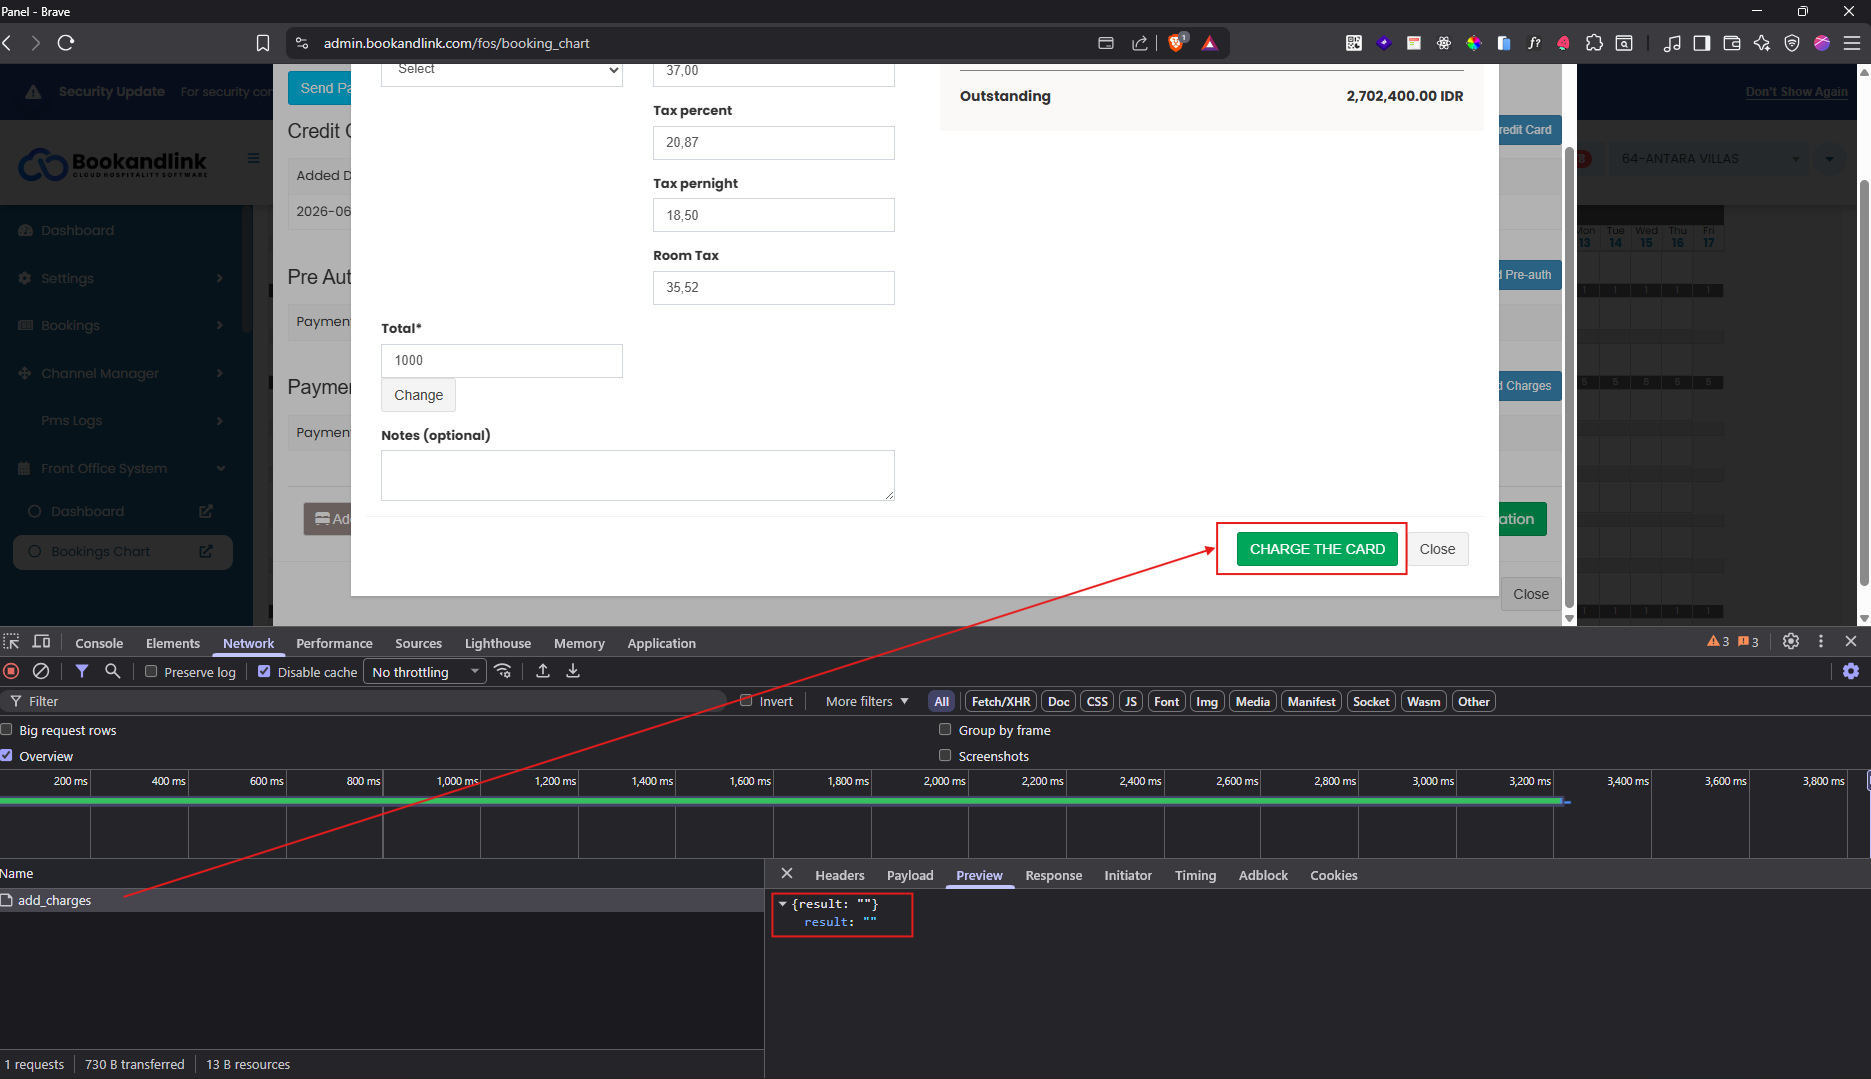Check the Invert filter checkbox
The height and width of the screenshot is (1079, 1871).
[x=746, y=700]
